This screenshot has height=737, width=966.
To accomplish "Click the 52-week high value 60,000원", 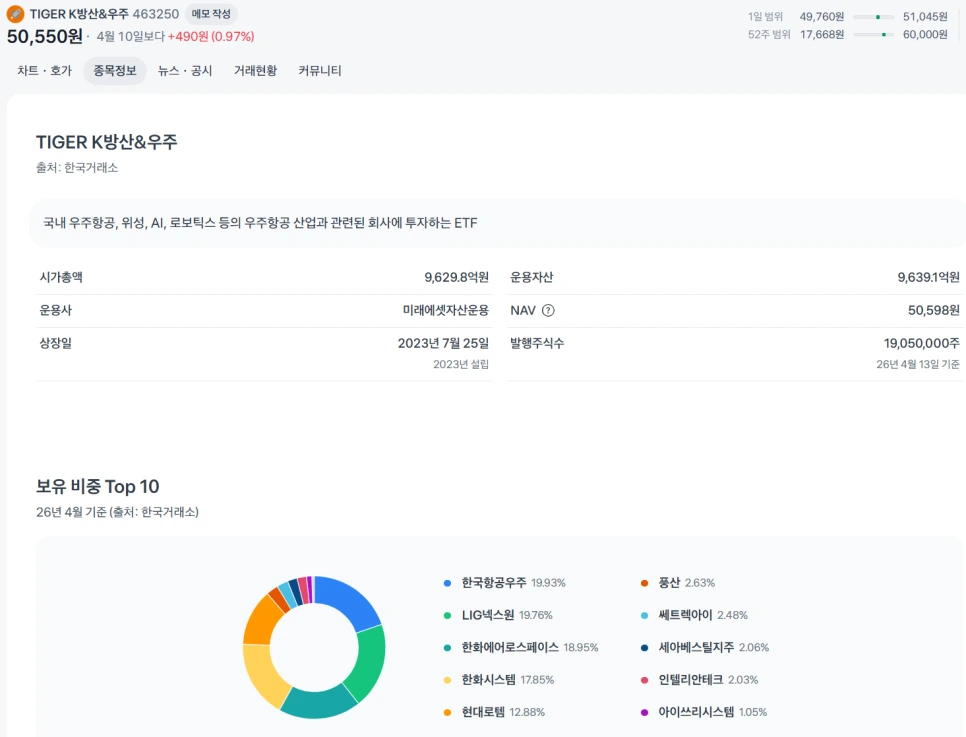I will click(925, 35).
